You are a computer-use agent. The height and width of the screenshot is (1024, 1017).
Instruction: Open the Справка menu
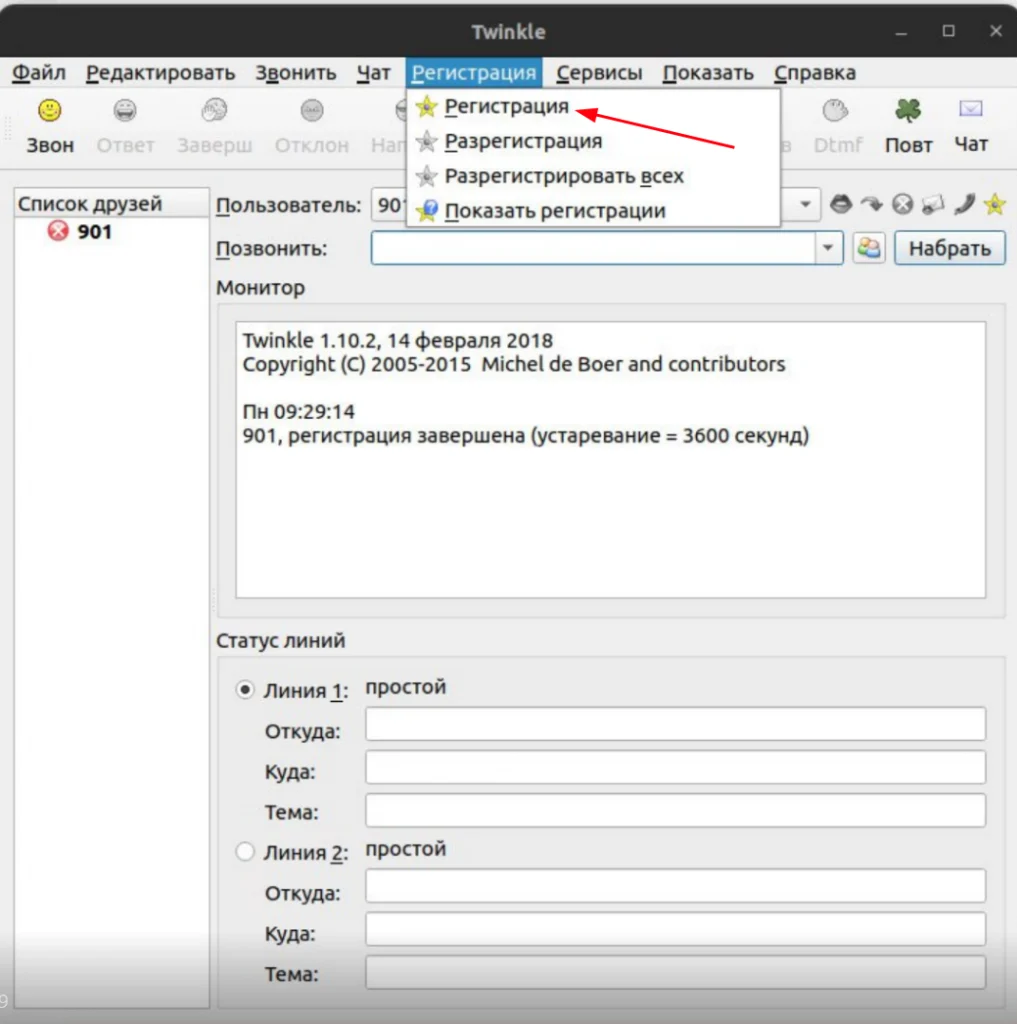click(815, 72)
